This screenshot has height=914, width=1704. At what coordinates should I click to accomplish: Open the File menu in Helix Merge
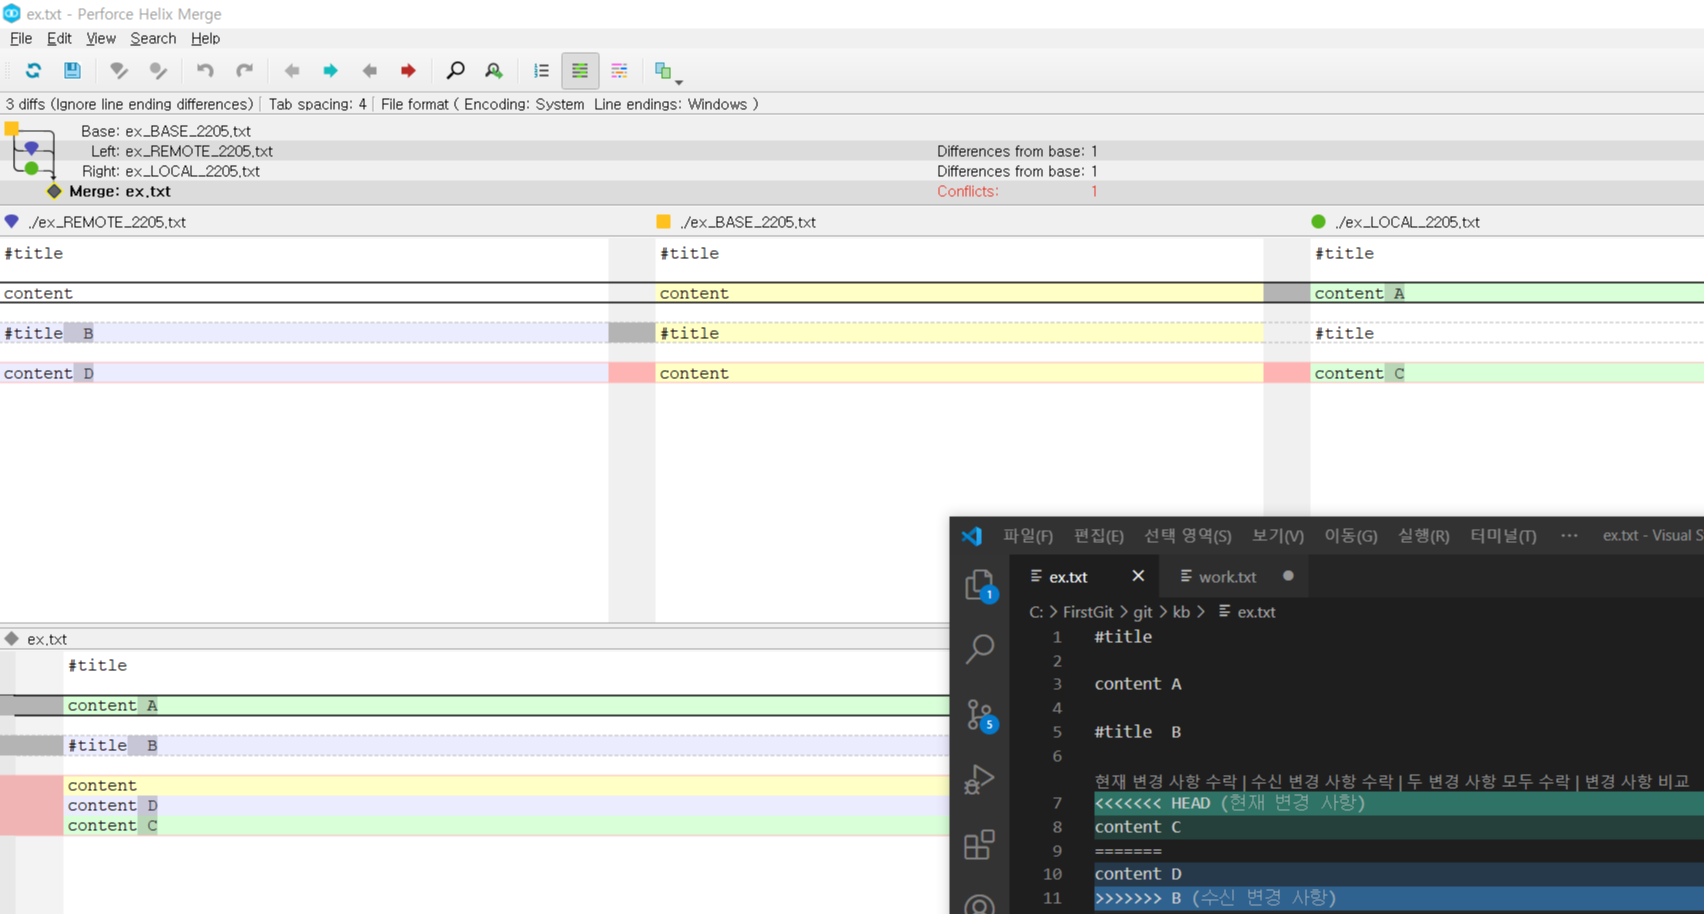(21, 38)
